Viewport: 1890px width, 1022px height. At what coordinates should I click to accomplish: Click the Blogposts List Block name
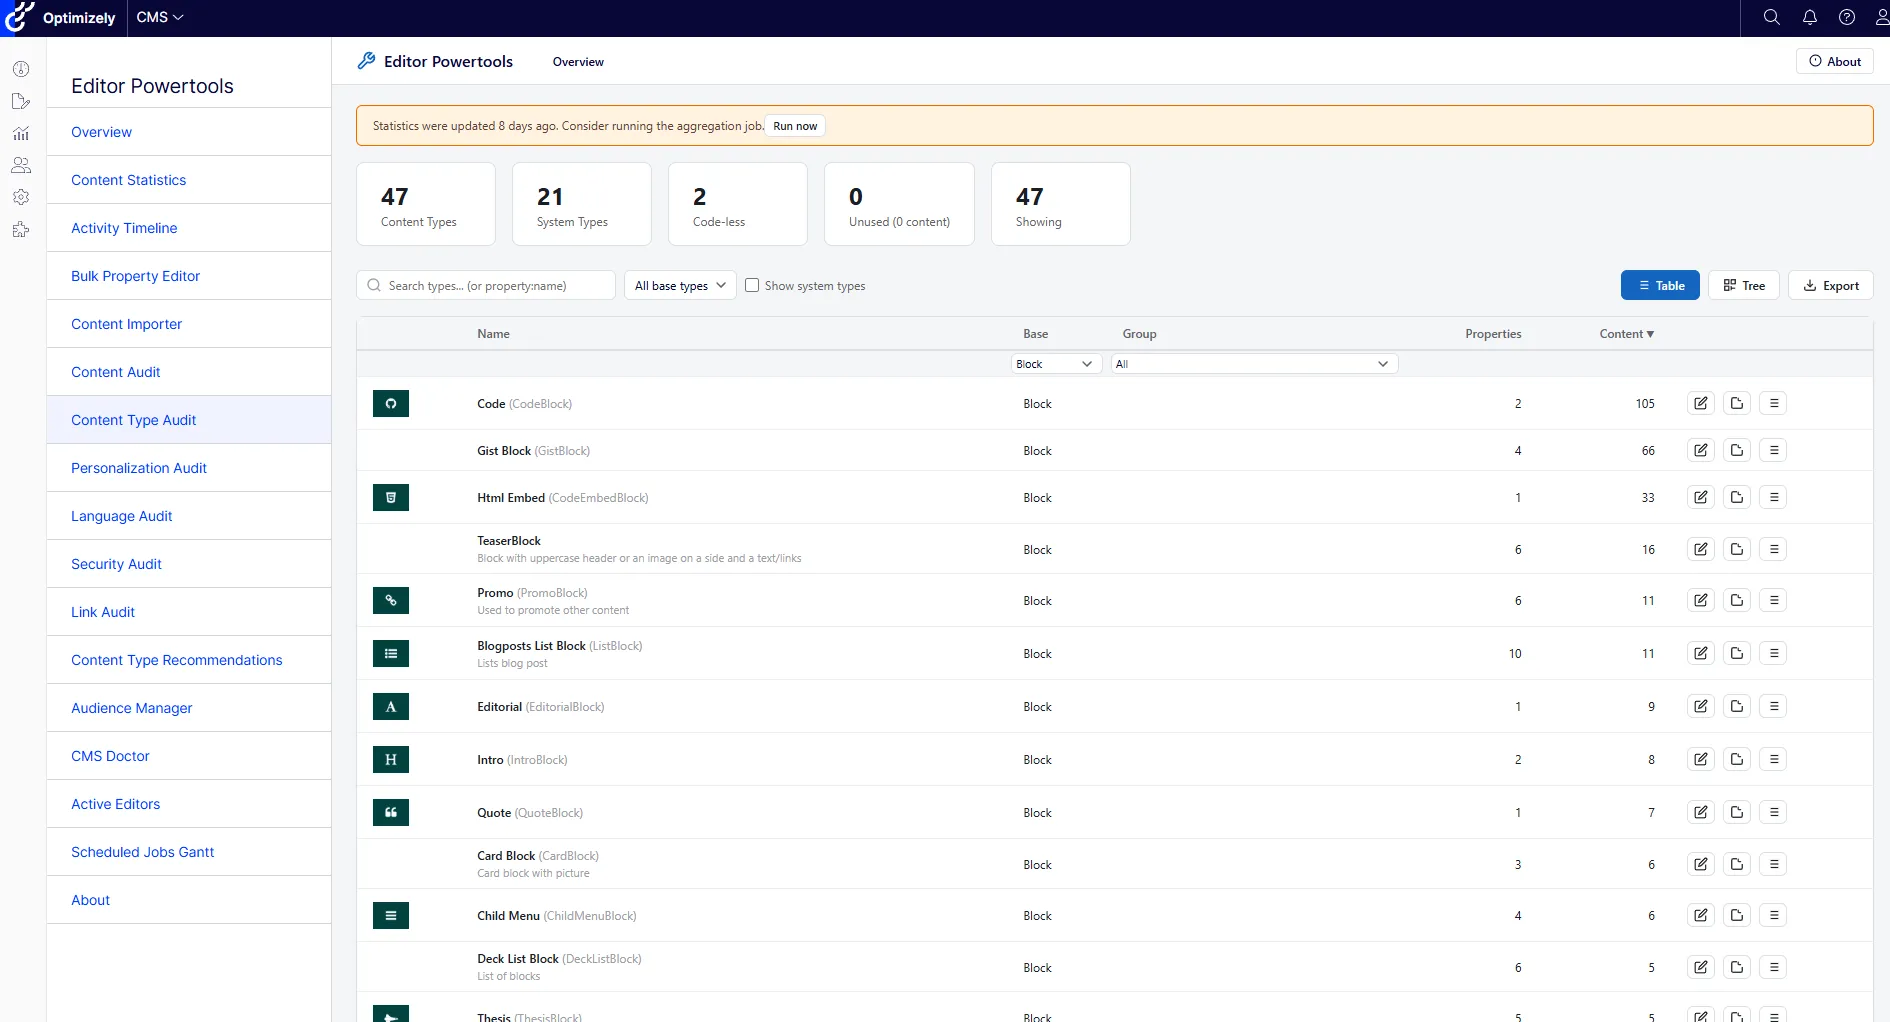coord(531,646)
